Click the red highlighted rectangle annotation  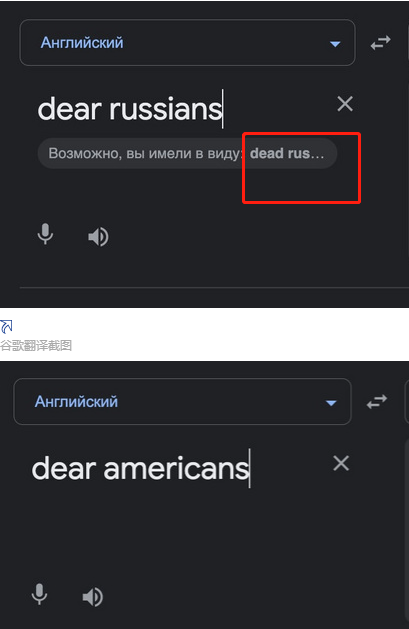coord(302,168)
